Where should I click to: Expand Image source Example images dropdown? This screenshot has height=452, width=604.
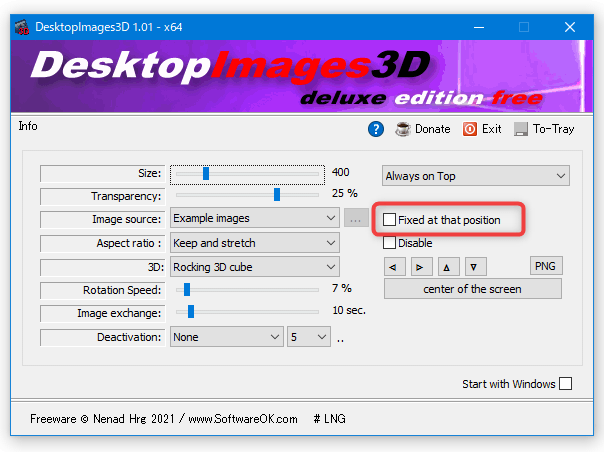pos(255,218)
